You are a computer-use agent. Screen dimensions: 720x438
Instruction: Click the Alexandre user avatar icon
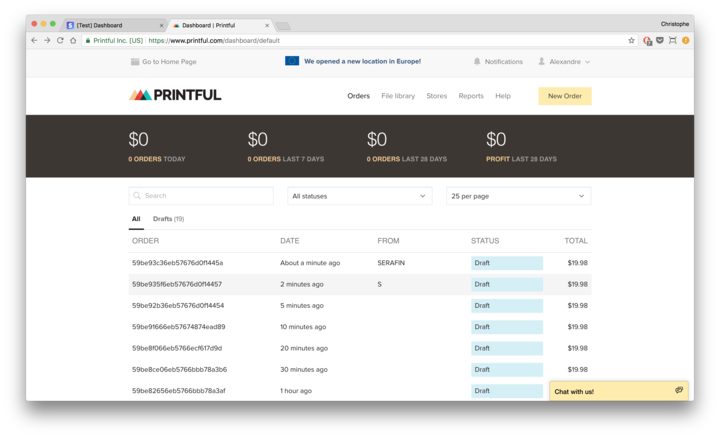click(541, 61)
